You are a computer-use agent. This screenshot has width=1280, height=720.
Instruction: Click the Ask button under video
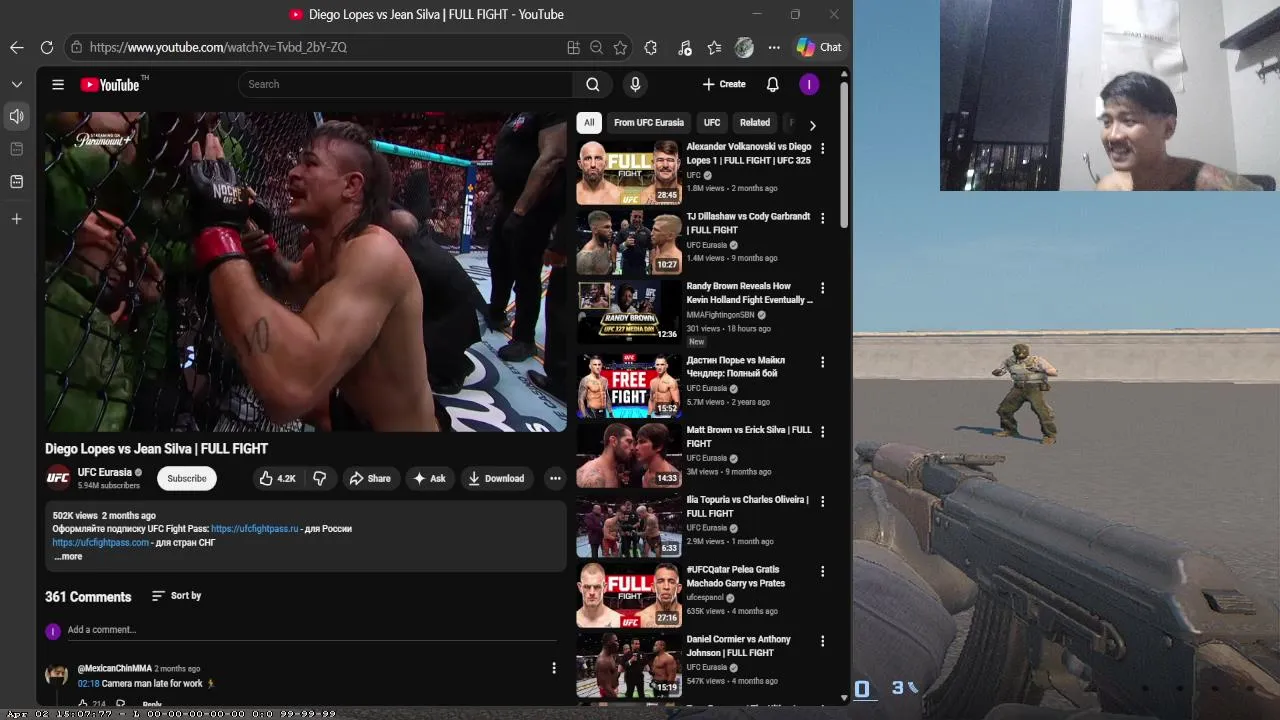(x=430, y=478)
